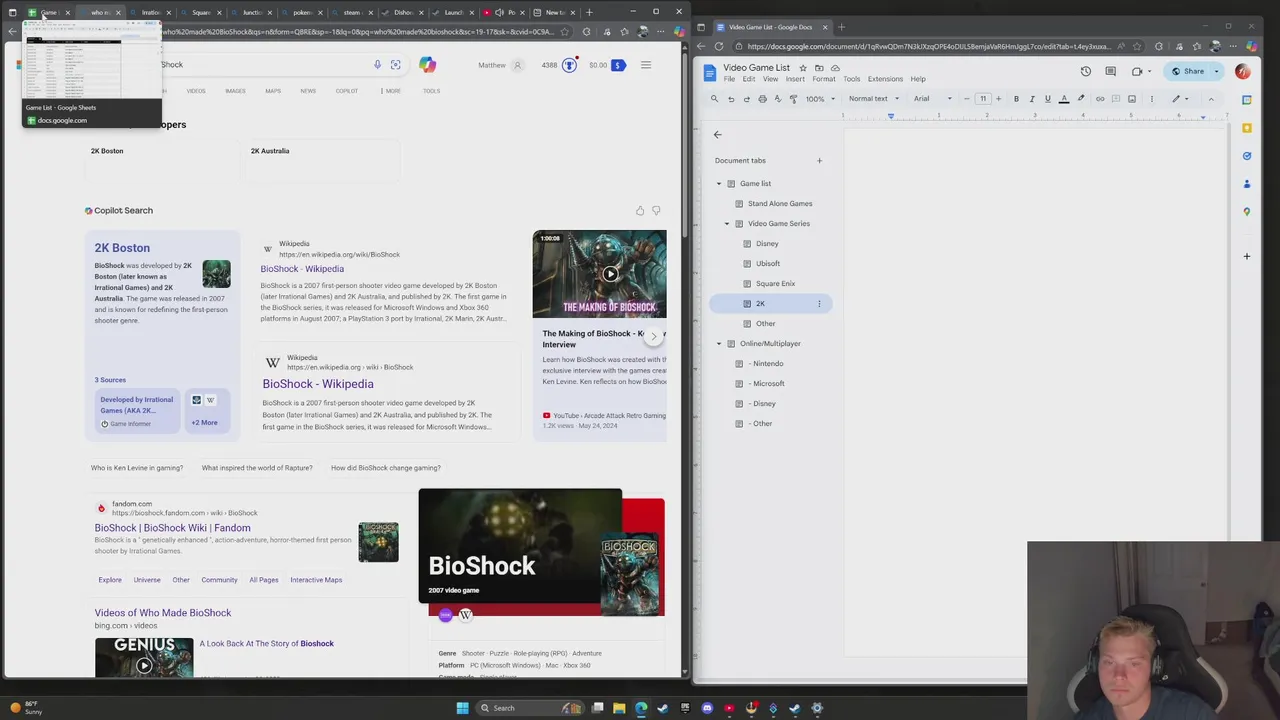Viewport: 1280px width, 720px height.
Task: Switch to the VIDEOS search tab in Bing
Action: (196, 91)
